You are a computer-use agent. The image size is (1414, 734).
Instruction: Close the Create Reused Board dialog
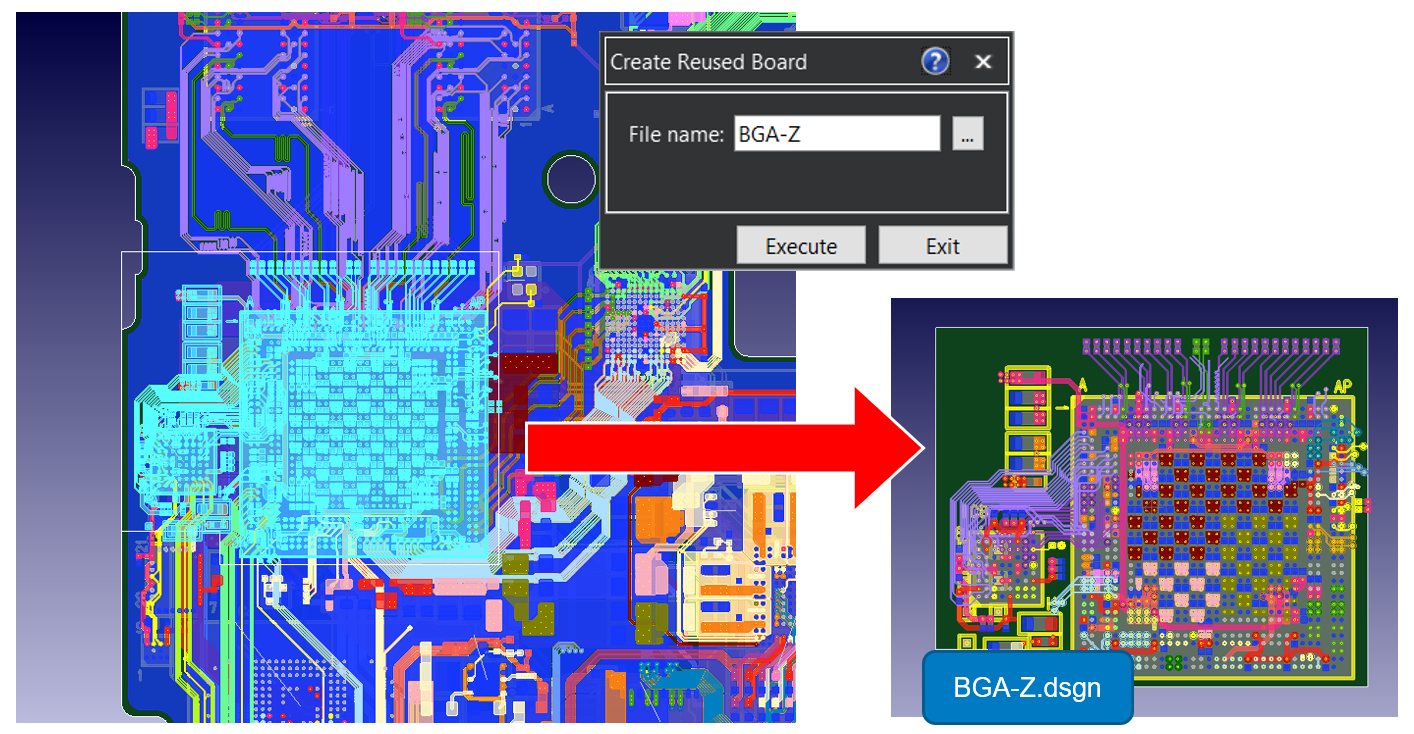click(983, 61)
